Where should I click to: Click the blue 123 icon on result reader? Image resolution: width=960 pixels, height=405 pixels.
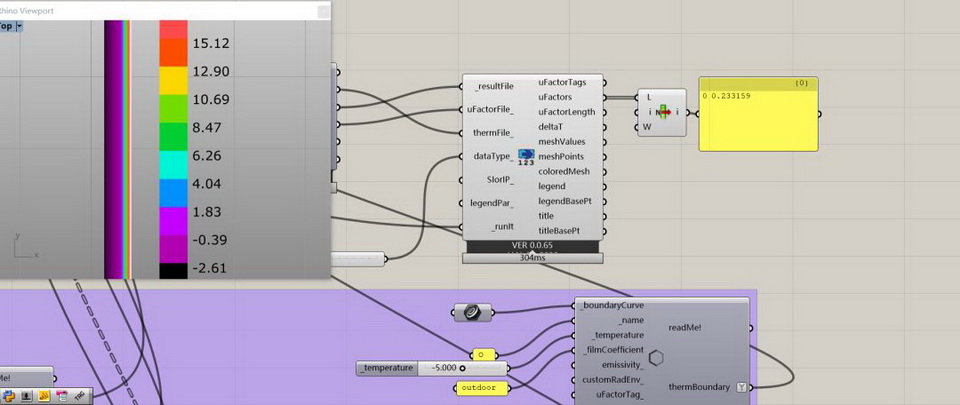click(527, 157)
